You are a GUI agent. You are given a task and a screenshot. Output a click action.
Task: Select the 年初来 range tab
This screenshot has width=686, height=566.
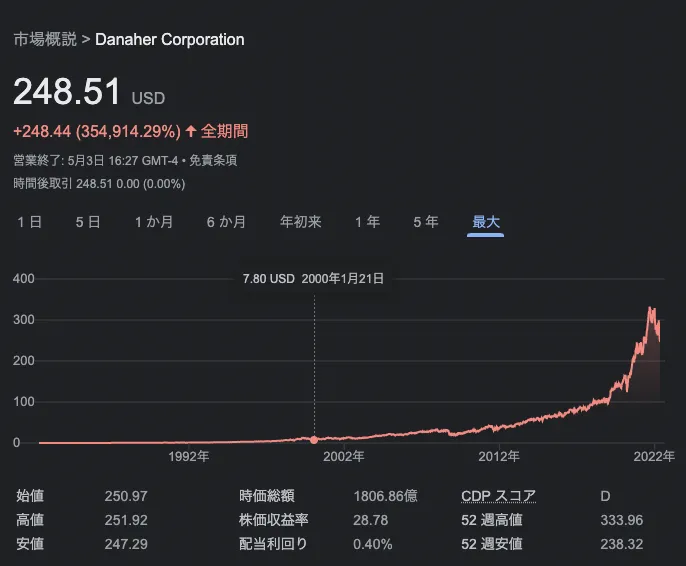[x=301, y=222]
